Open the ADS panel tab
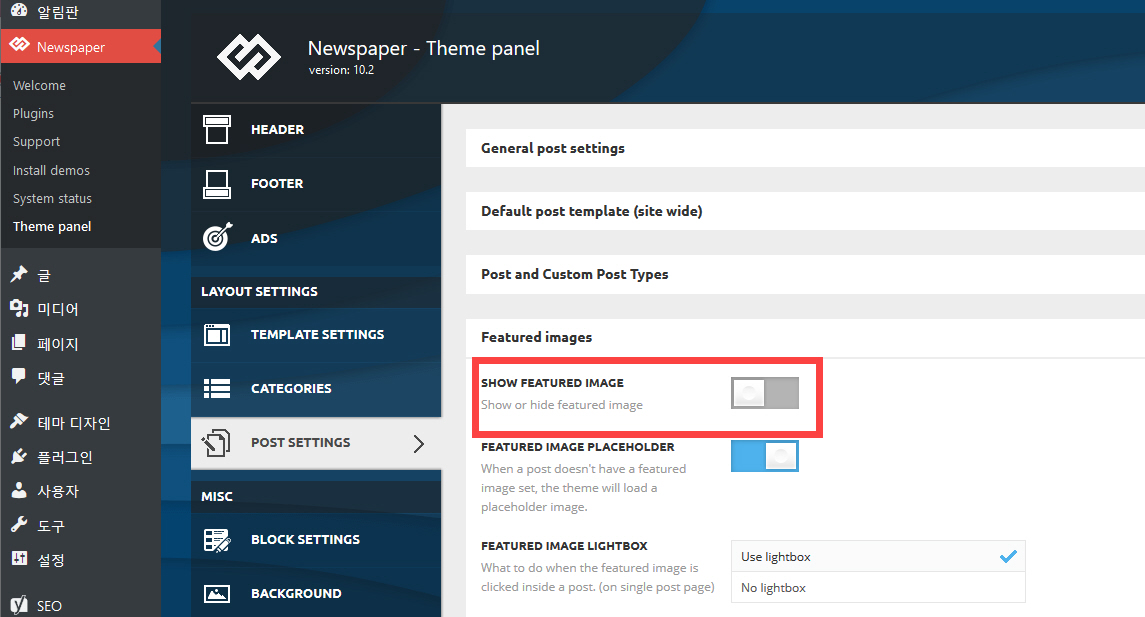The width and height of the screenshot is (1145, 617). 316,238
